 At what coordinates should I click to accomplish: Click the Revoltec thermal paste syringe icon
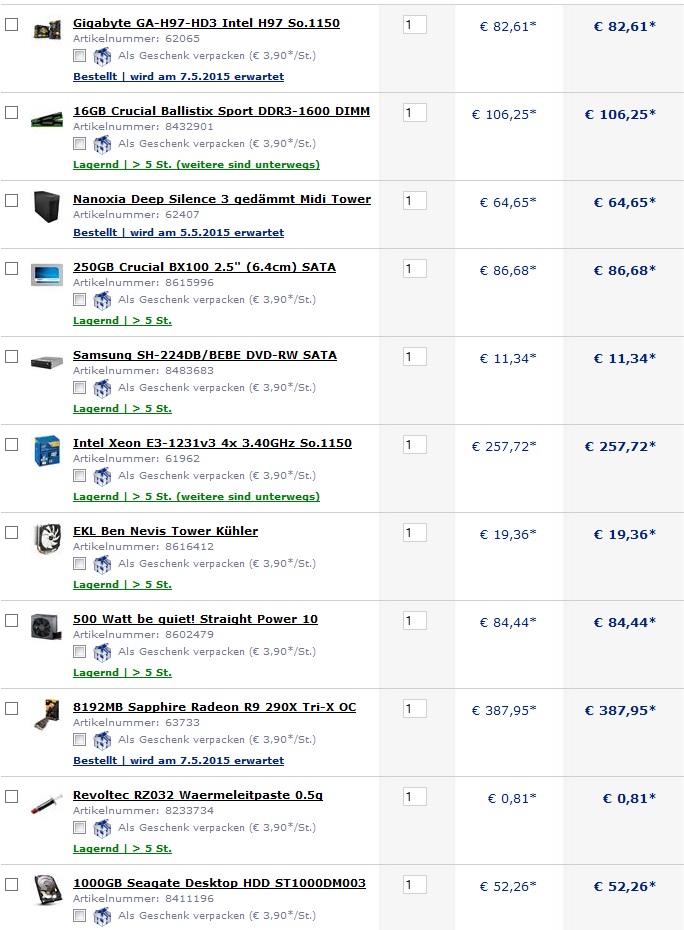(x=47, y=804)
